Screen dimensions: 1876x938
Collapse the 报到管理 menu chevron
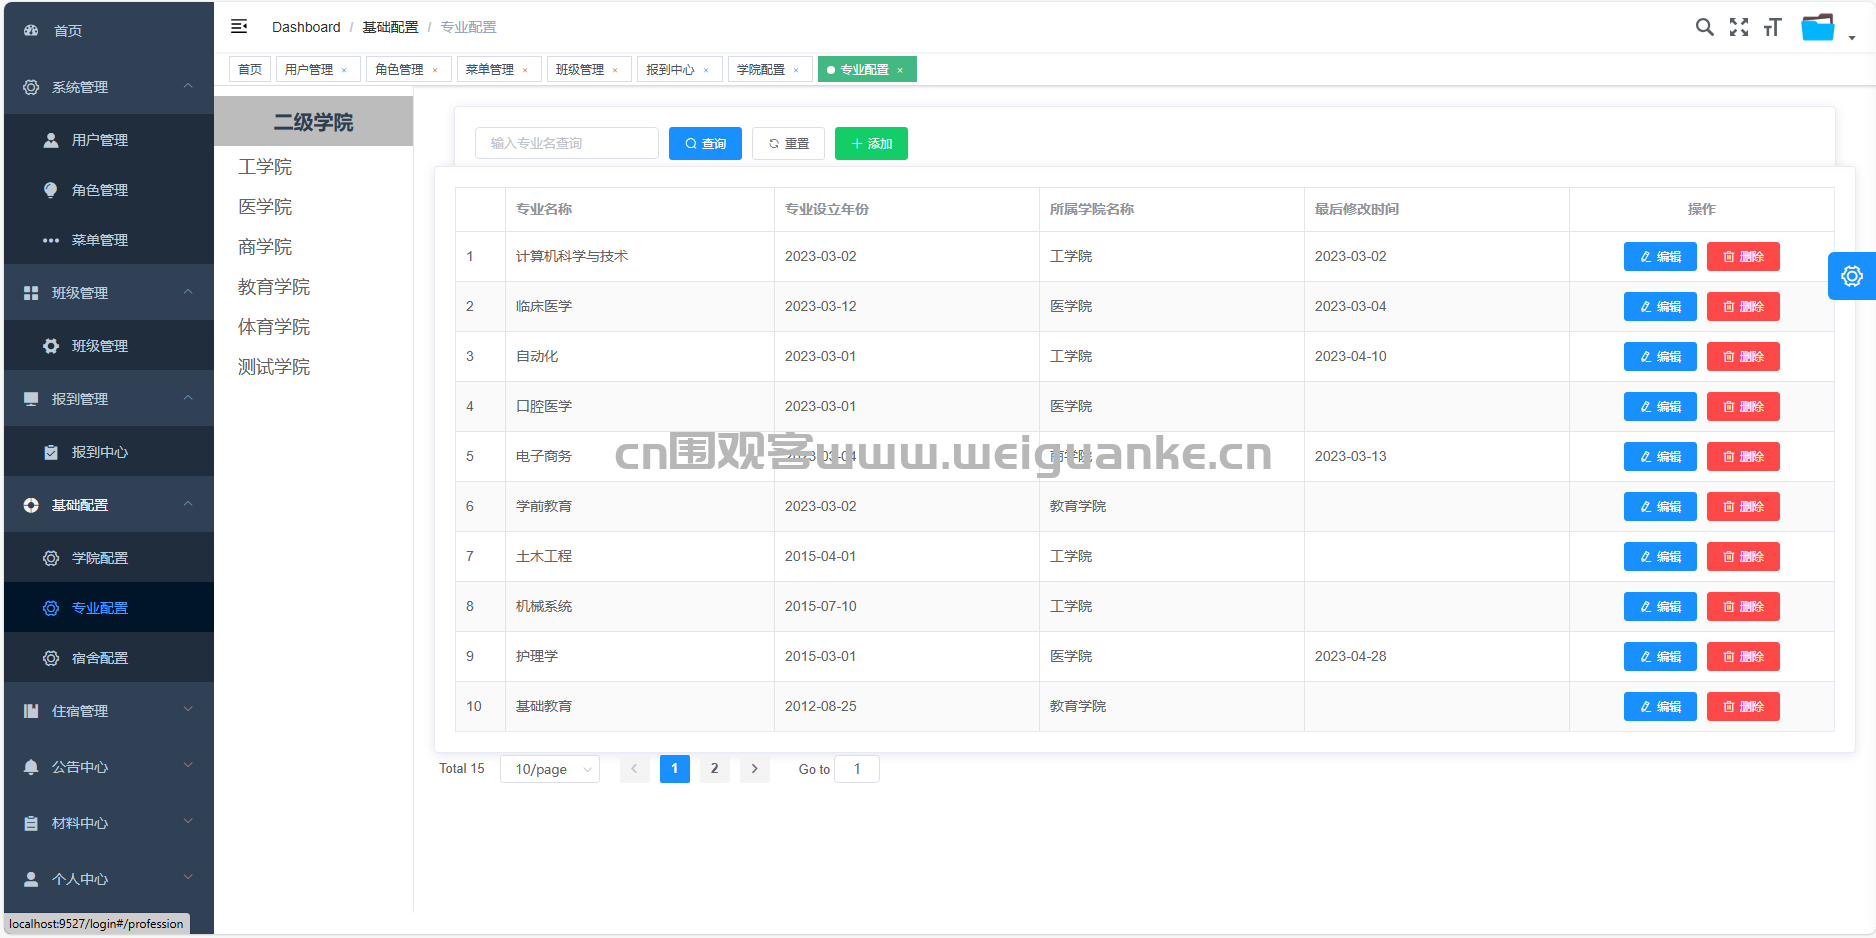tap(188, 398)
